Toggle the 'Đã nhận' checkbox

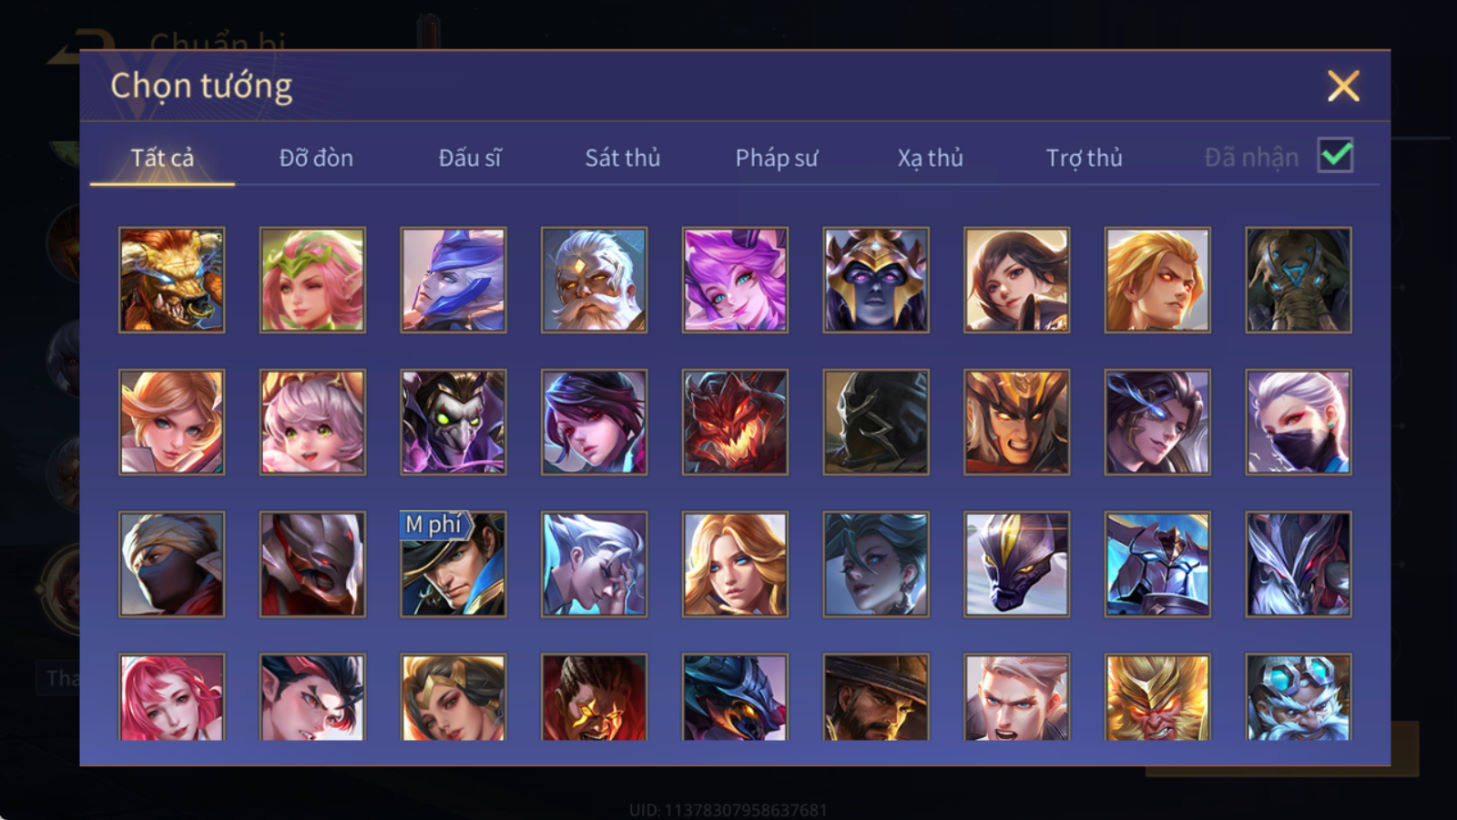1335,156
